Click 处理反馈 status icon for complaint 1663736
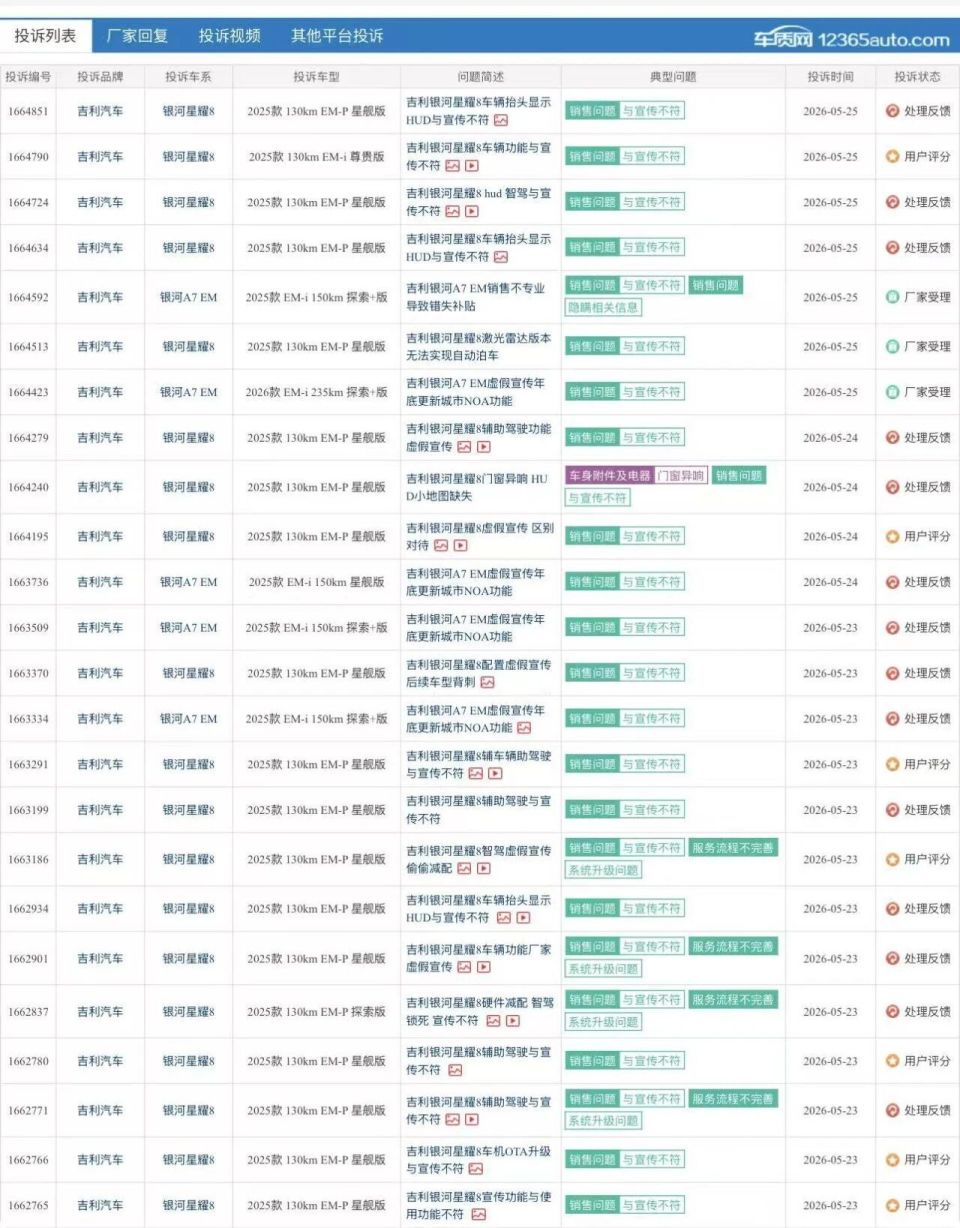Viewport: 960px width, 1228px height. (x=893, y=582)
